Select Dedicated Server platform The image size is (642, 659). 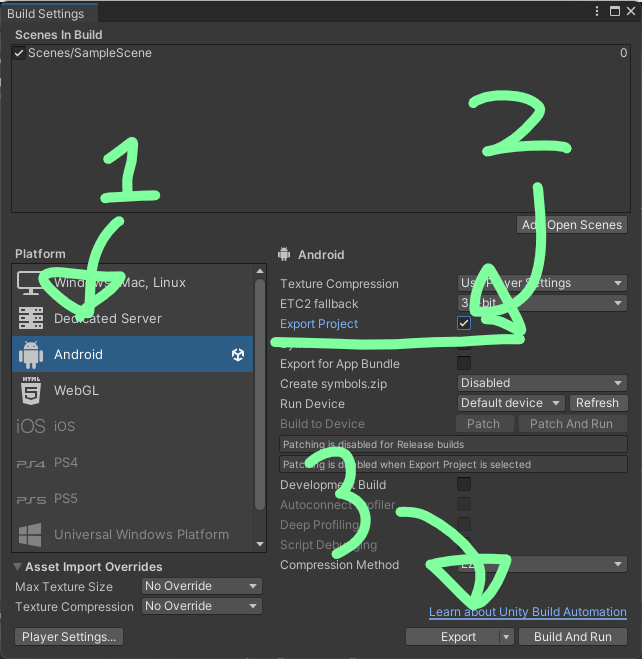132,318
